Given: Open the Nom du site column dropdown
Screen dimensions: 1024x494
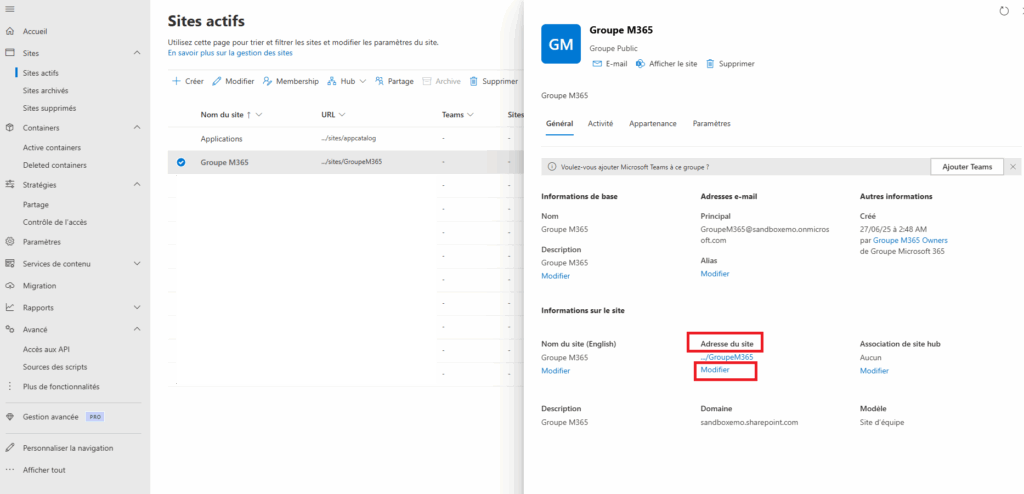Looking at the screenshot, I should 259,115.
